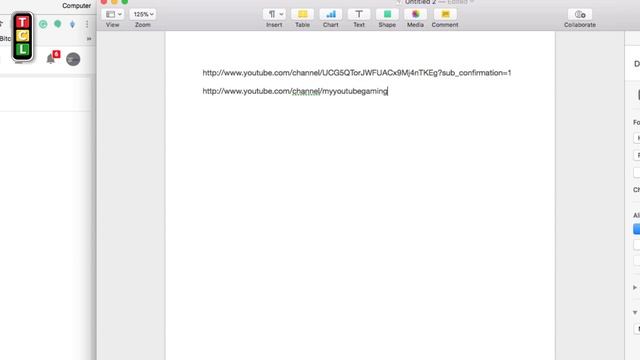Click the Collaborate toolbar icon
Screen dimensions: 640x360
pos(580,14)
